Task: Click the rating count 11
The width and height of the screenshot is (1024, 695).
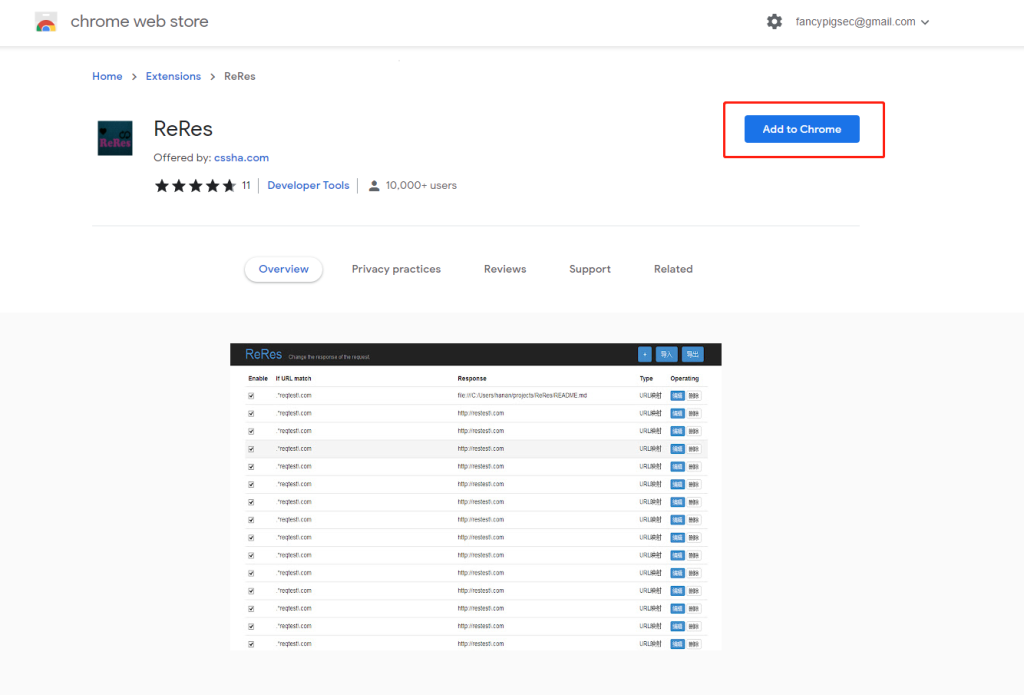Action: pos(246,186)
